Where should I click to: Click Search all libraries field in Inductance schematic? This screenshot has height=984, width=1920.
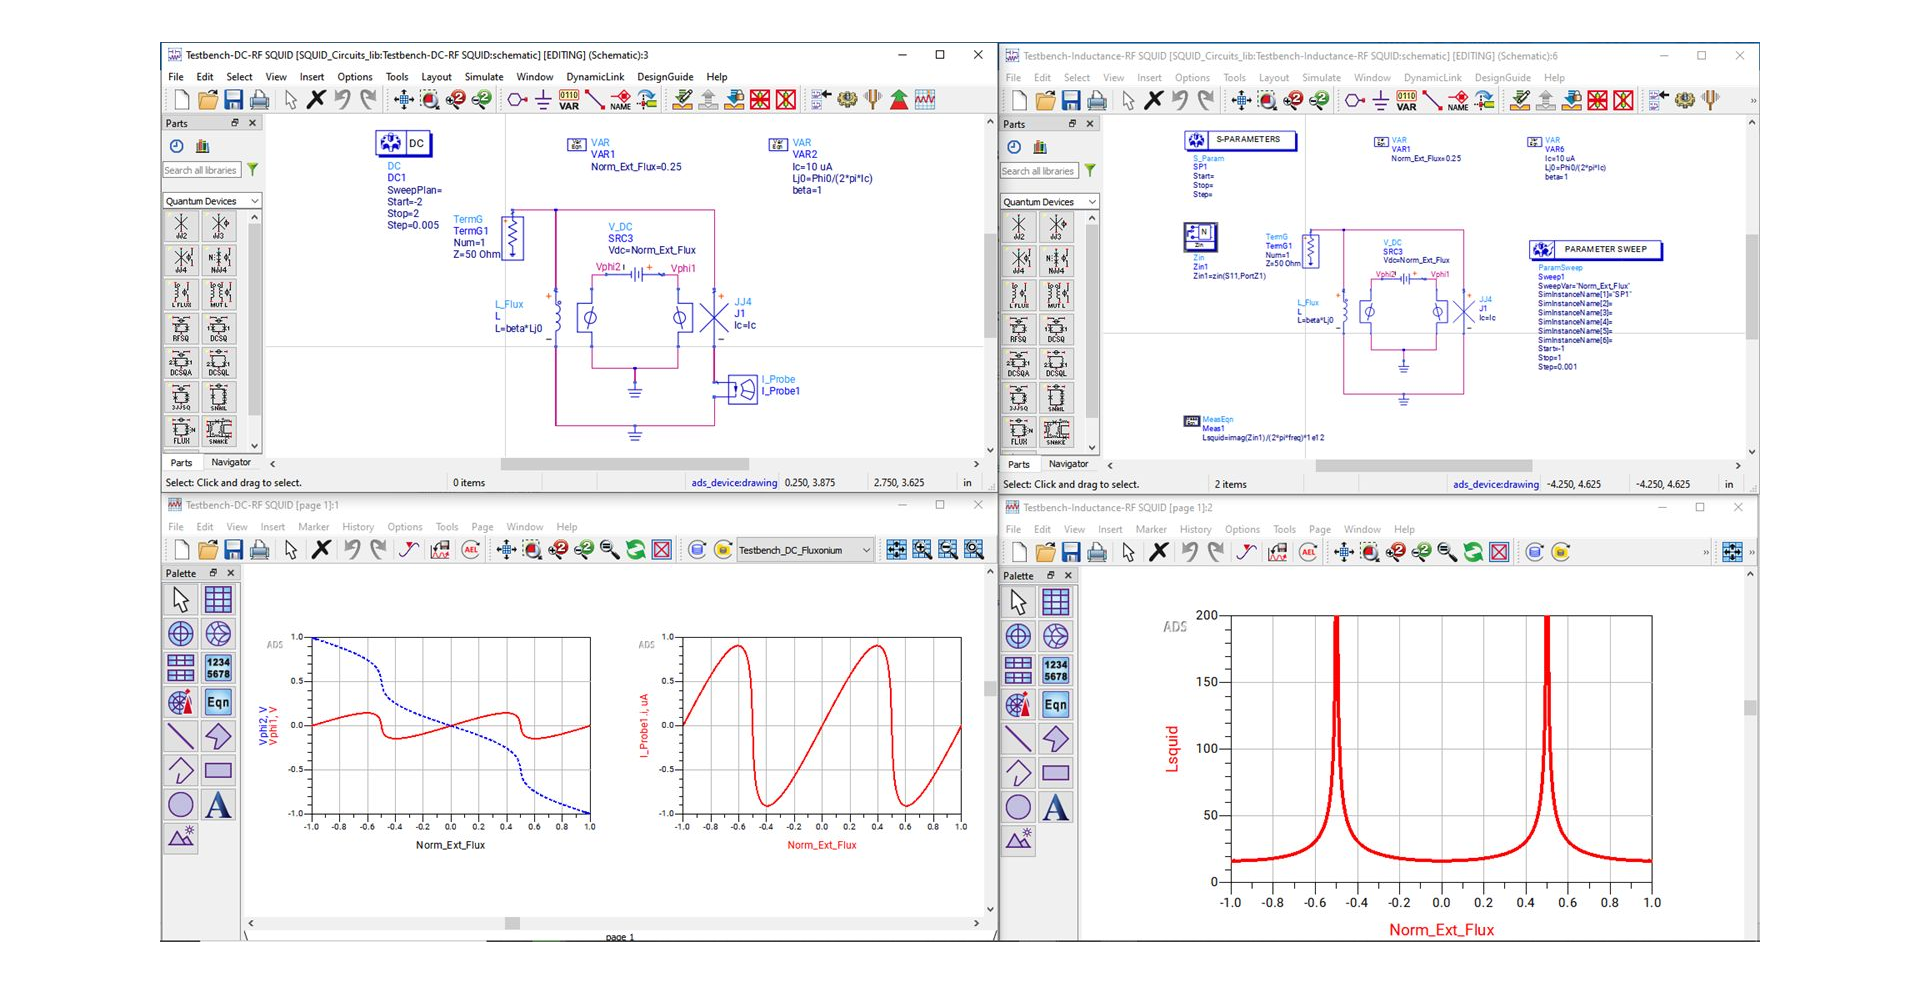point(1039,171)
